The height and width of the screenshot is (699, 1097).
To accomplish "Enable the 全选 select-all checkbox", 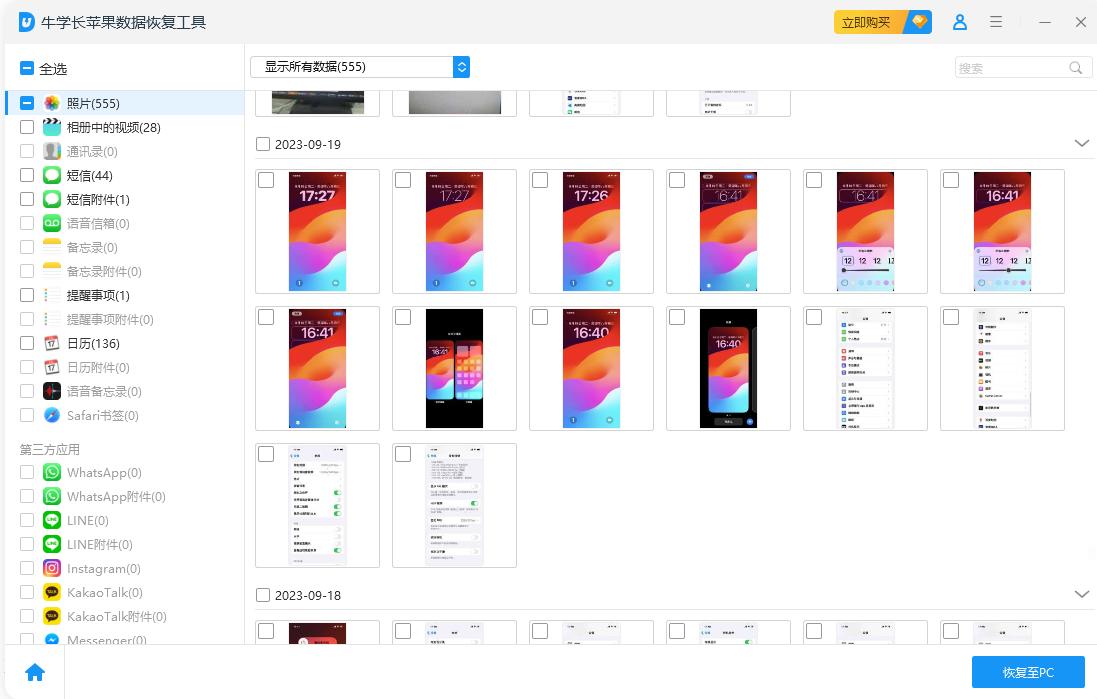I will pos(26,67).
